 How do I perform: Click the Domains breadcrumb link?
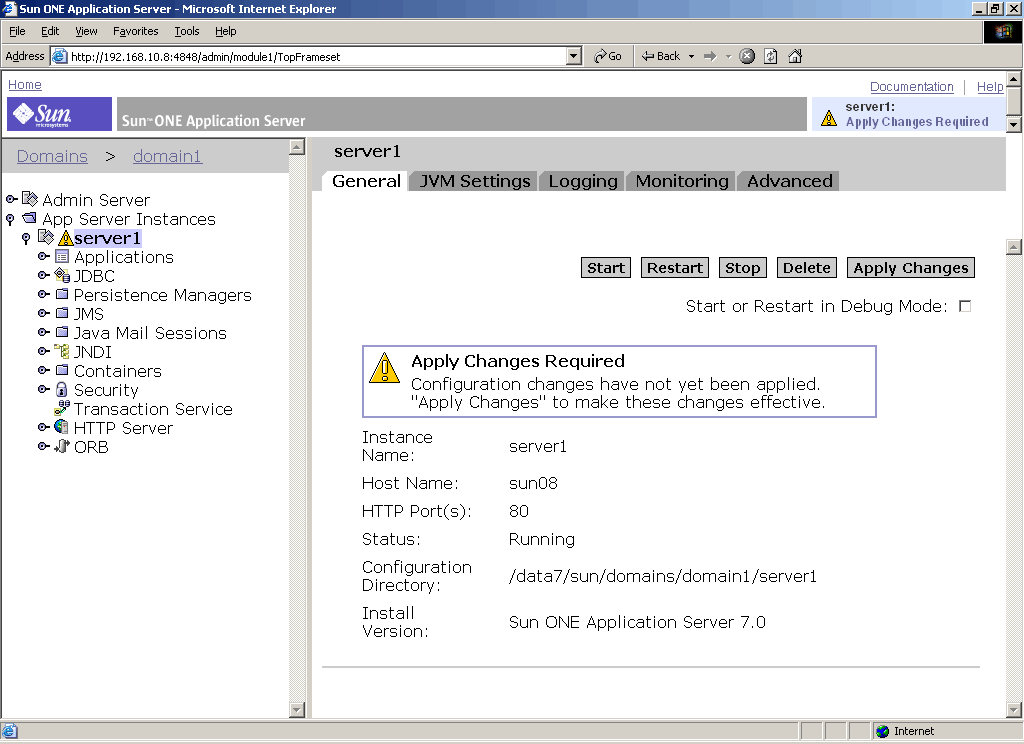(x=52, y=156)
